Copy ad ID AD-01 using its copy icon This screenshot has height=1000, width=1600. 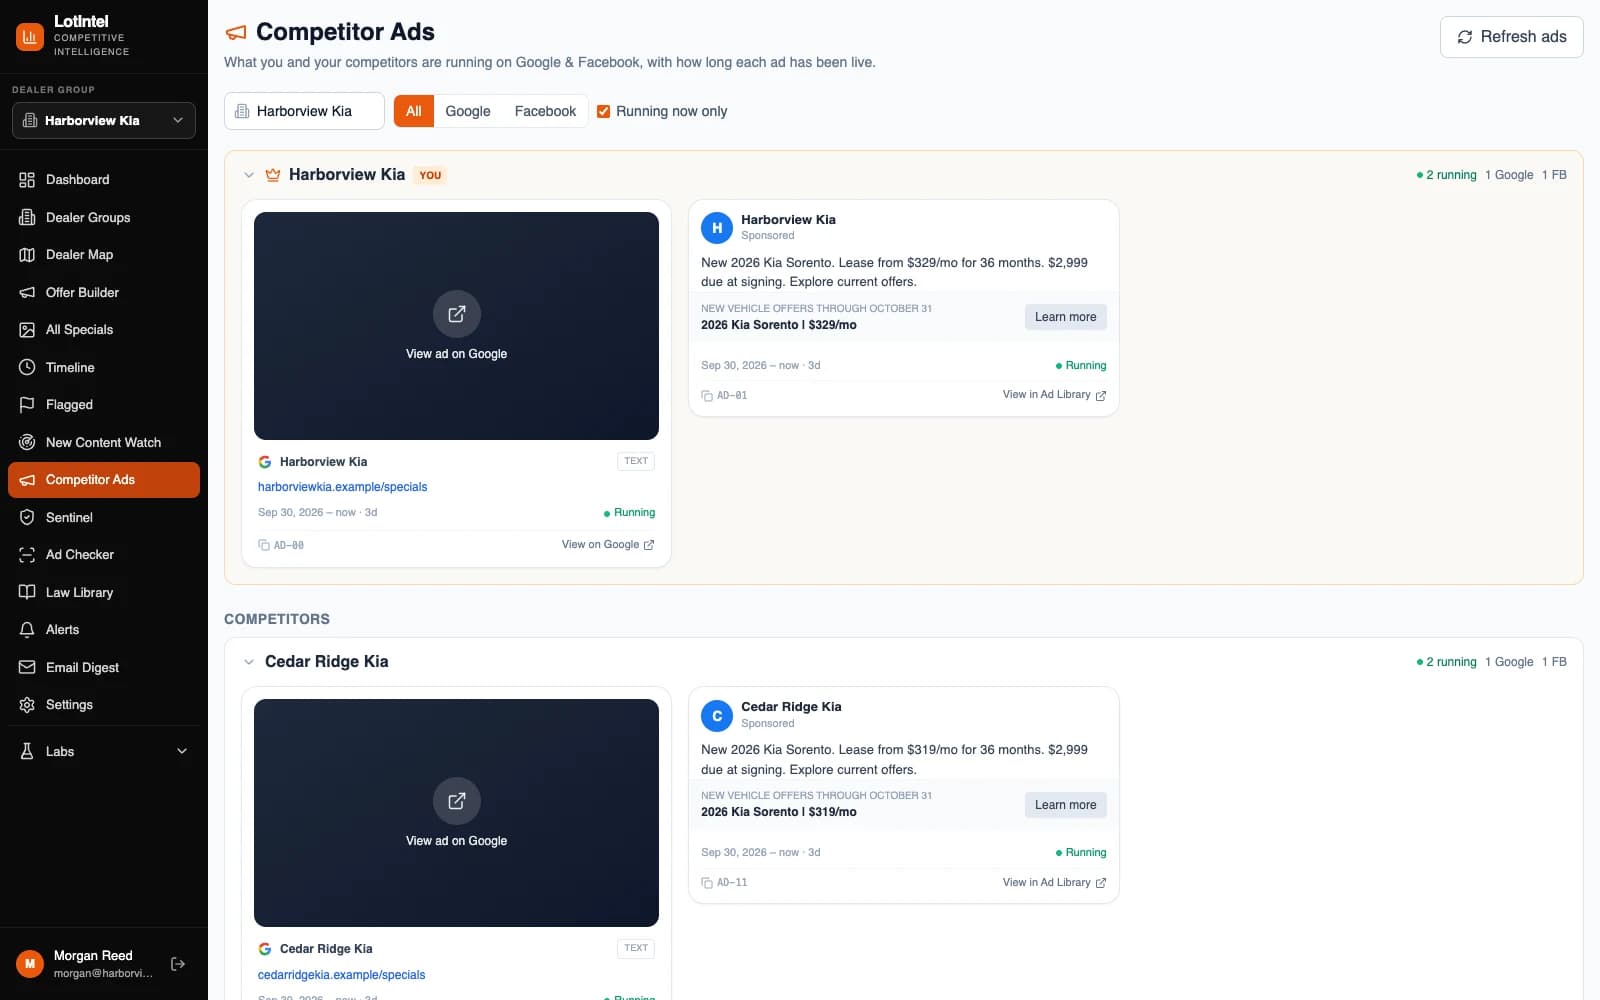point(707,396)
